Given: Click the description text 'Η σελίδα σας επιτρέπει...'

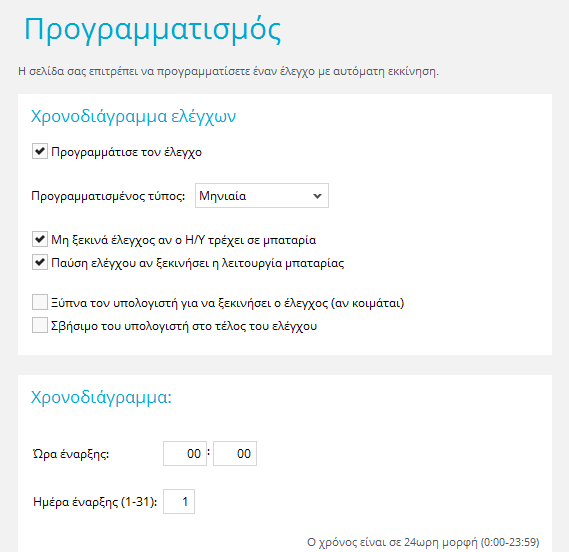Looking at the screenshot, I should tap(228, 71).
